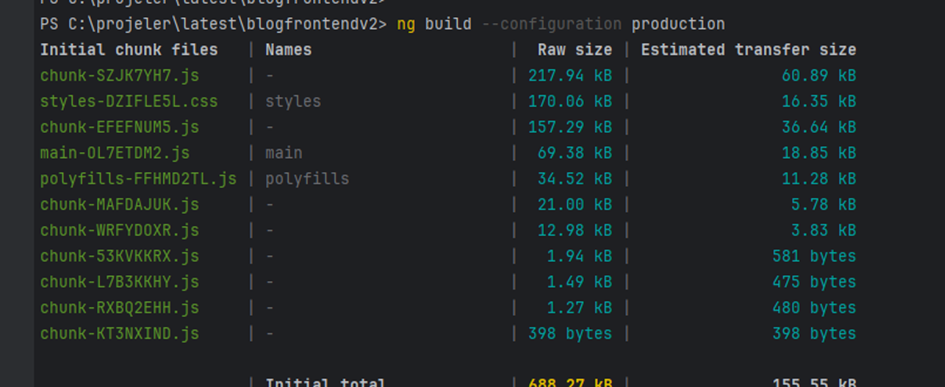
Task: Click raw size value 170.06 kB
Action: coord(570,102)
